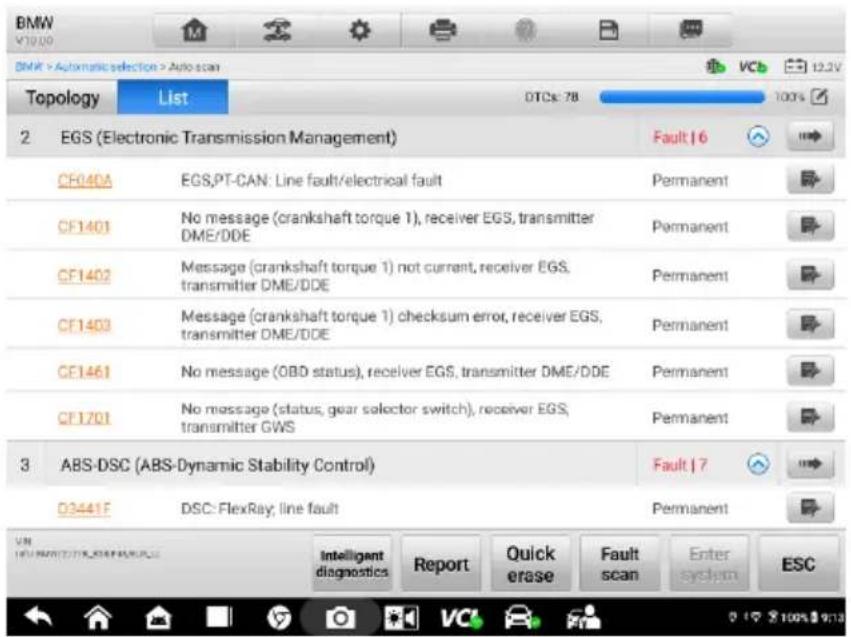
Task: Tap the battery voltage 12.2V indicator
Action: (x=812, y=67)
